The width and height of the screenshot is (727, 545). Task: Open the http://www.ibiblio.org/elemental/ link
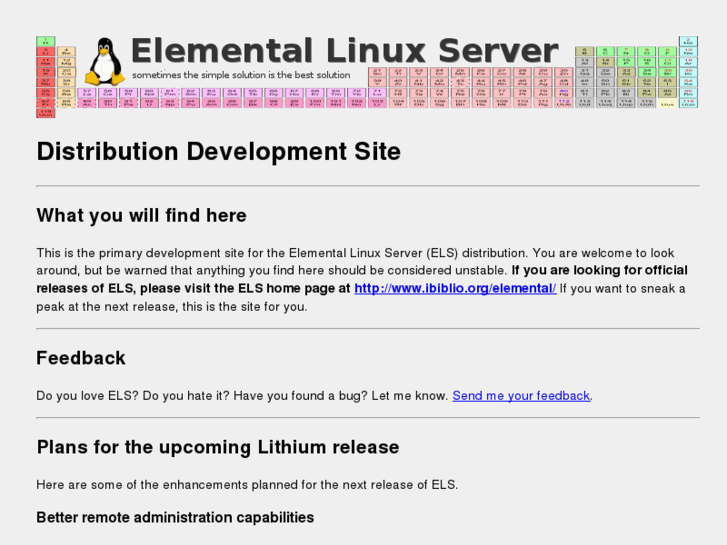455,289
